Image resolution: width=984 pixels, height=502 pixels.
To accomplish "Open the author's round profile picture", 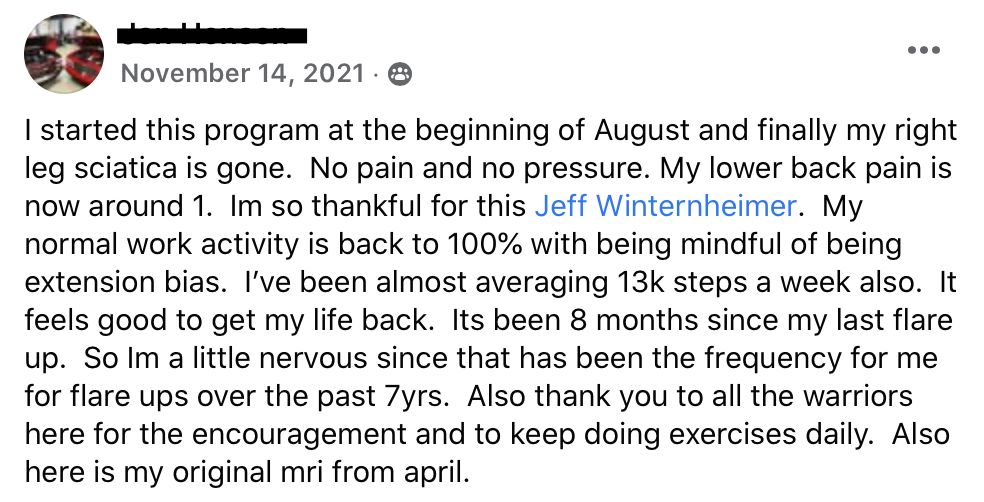I will point(64,54).
